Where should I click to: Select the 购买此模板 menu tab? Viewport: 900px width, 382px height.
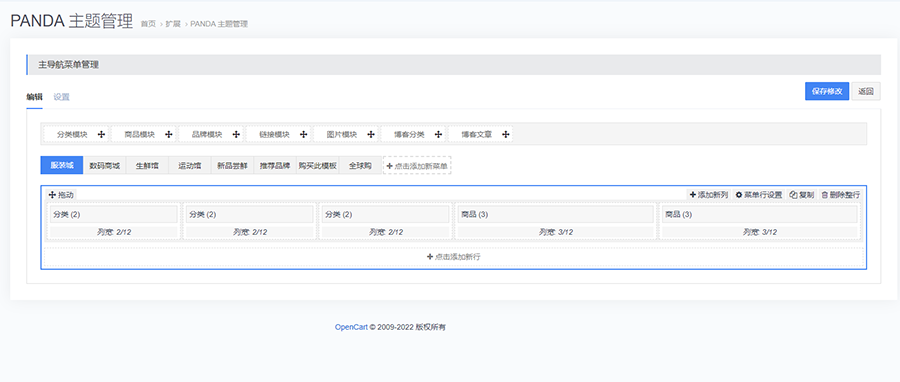click(x=317, y=165)
